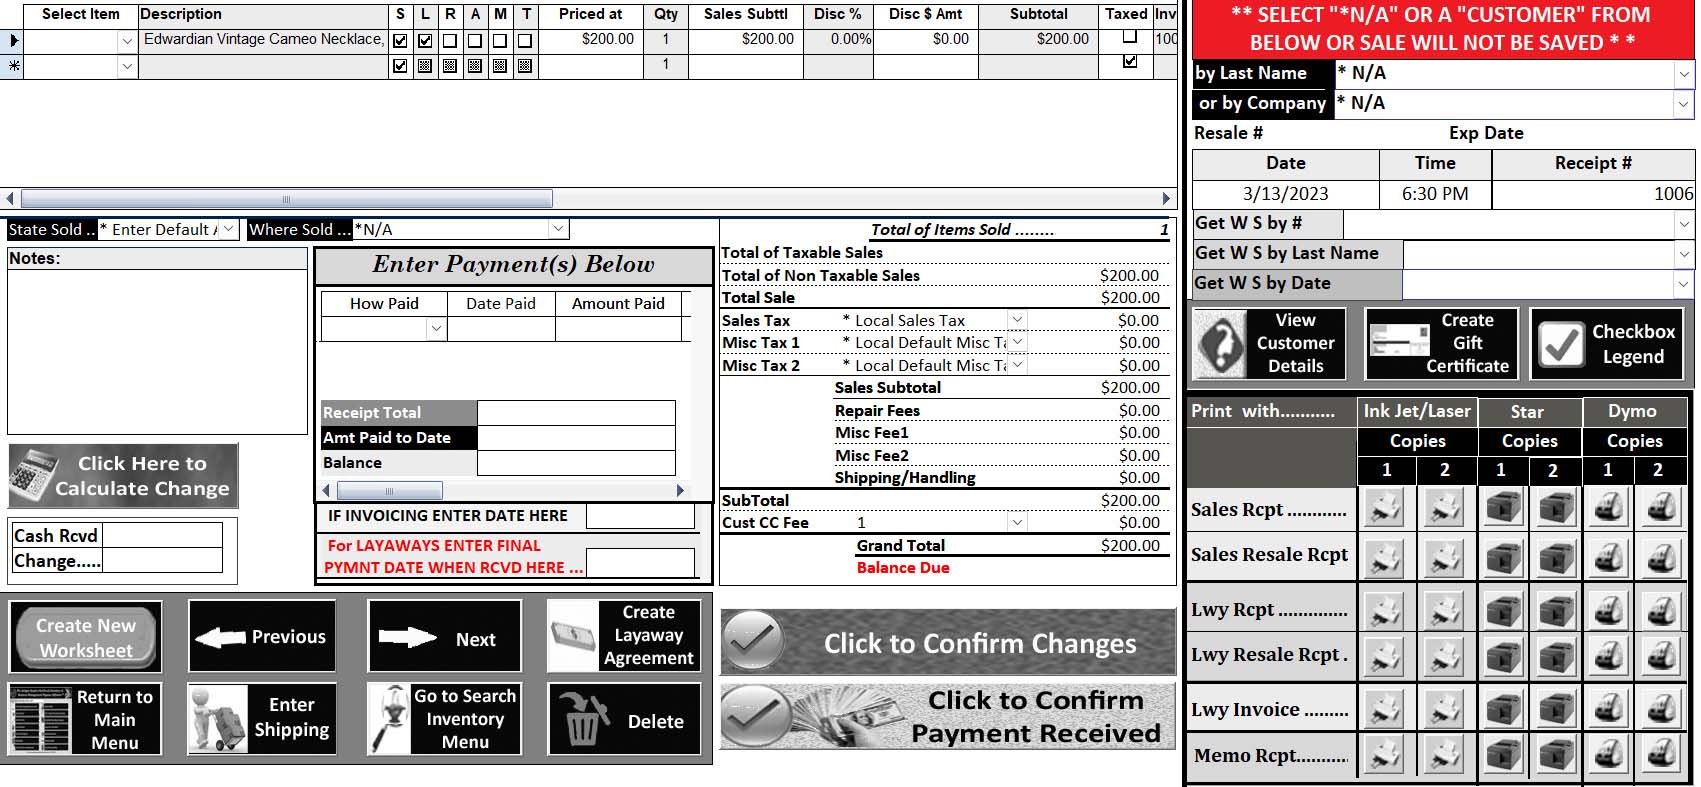1701x787 pixels.
Task: Click to Confirm Payment Received button
Action: coord(948,717)
